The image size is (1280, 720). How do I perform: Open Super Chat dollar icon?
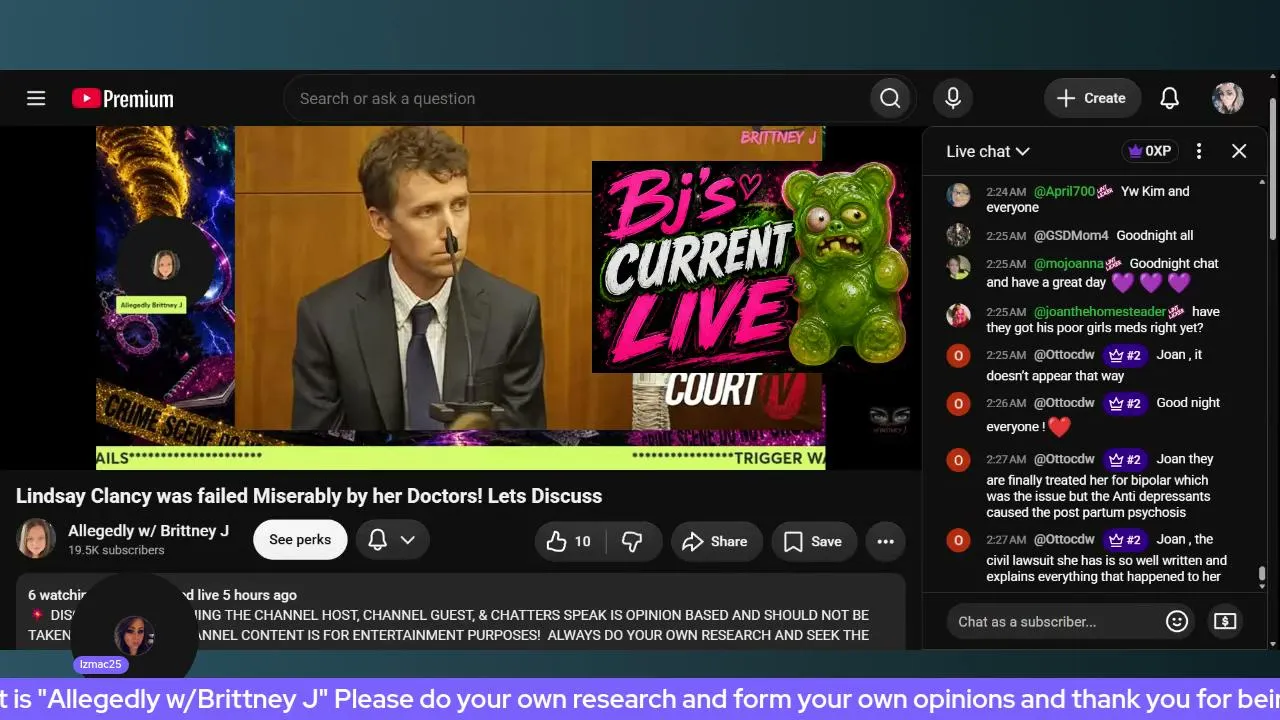click(1225, 621)
